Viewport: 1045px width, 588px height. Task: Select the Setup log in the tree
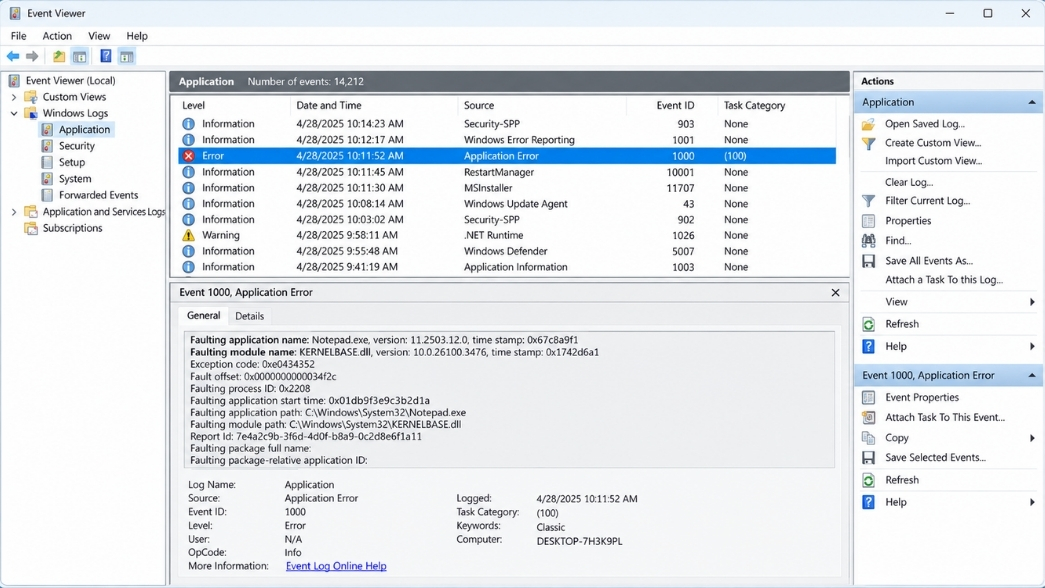click(x=71, y=163)
